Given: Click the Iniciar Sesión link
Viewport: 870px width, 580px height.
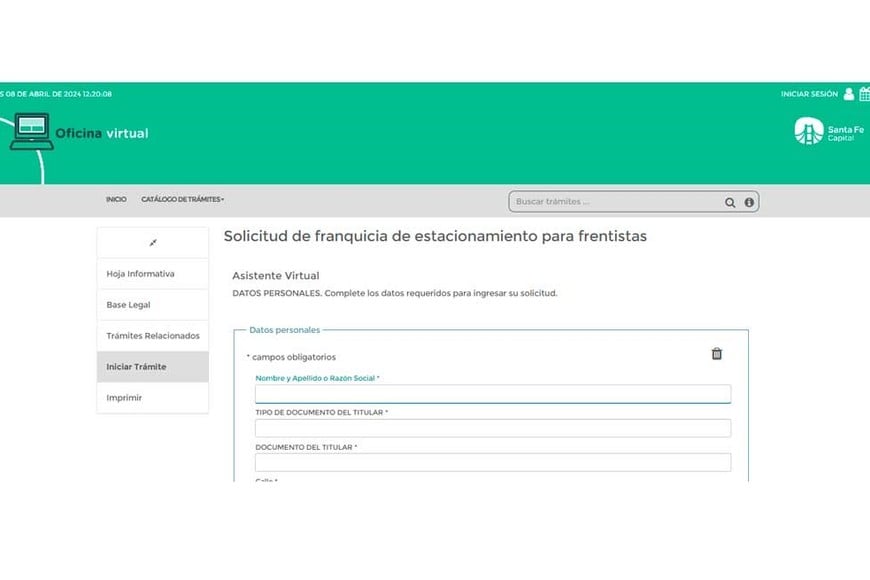Looking at the screenshot, I should 809,94.
